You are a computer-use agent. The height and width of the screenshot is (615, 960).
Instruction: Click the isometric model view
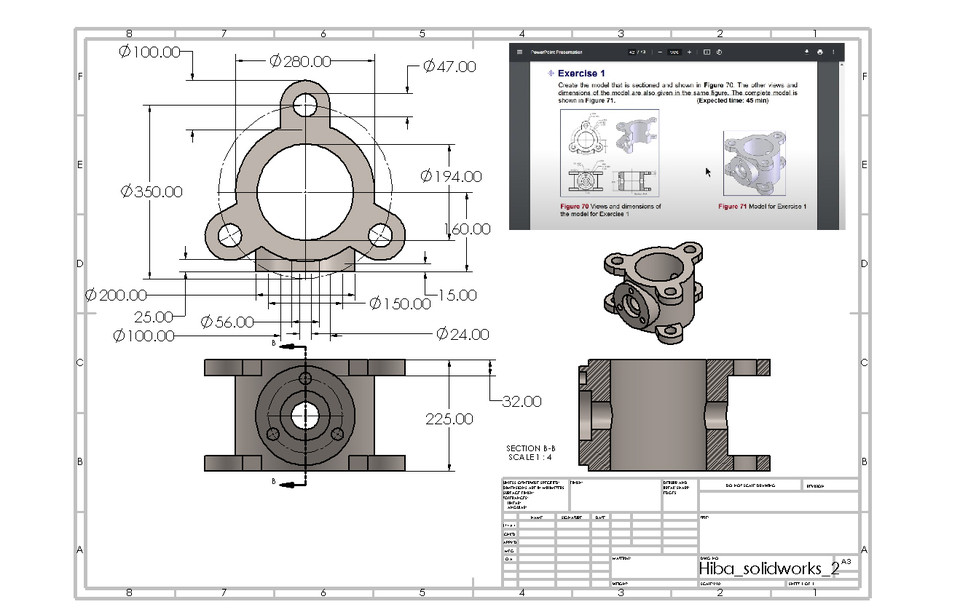(x=651, y=283)
